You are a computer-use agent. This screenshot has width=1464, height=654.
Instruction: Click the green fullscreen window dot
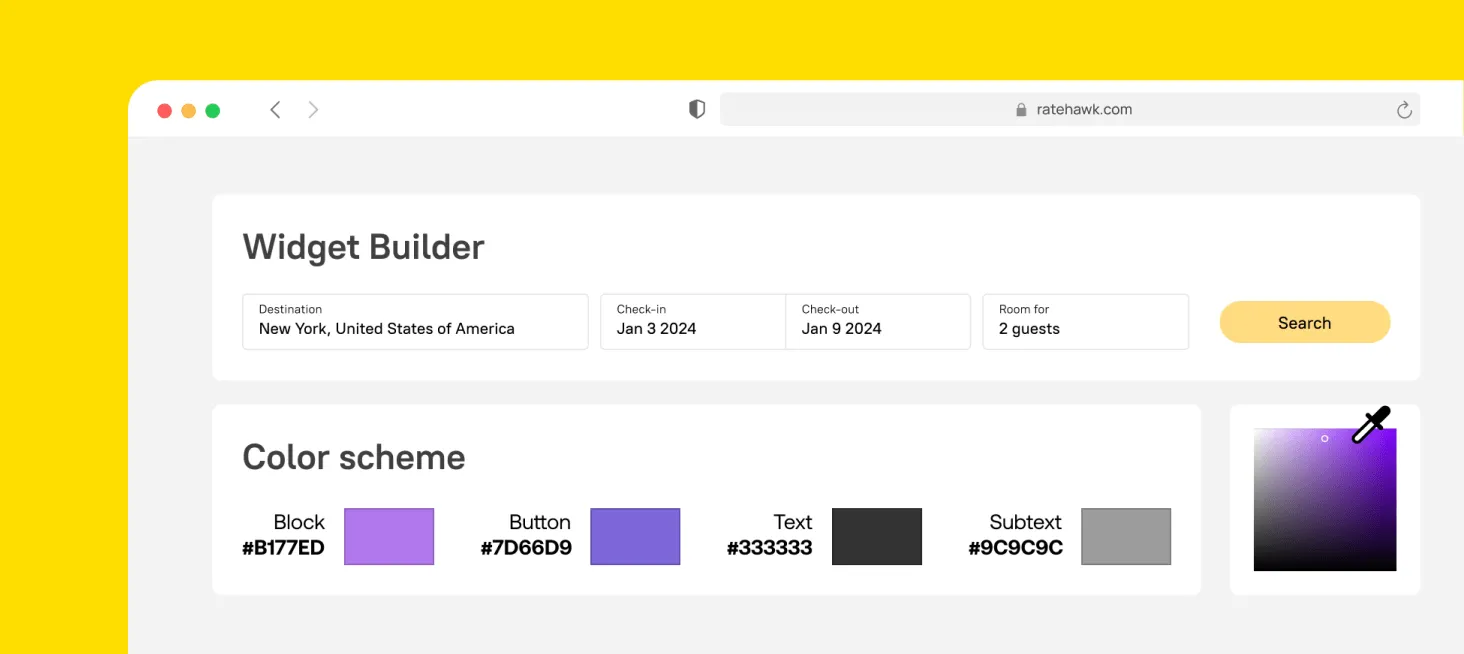tap(213, 111)
